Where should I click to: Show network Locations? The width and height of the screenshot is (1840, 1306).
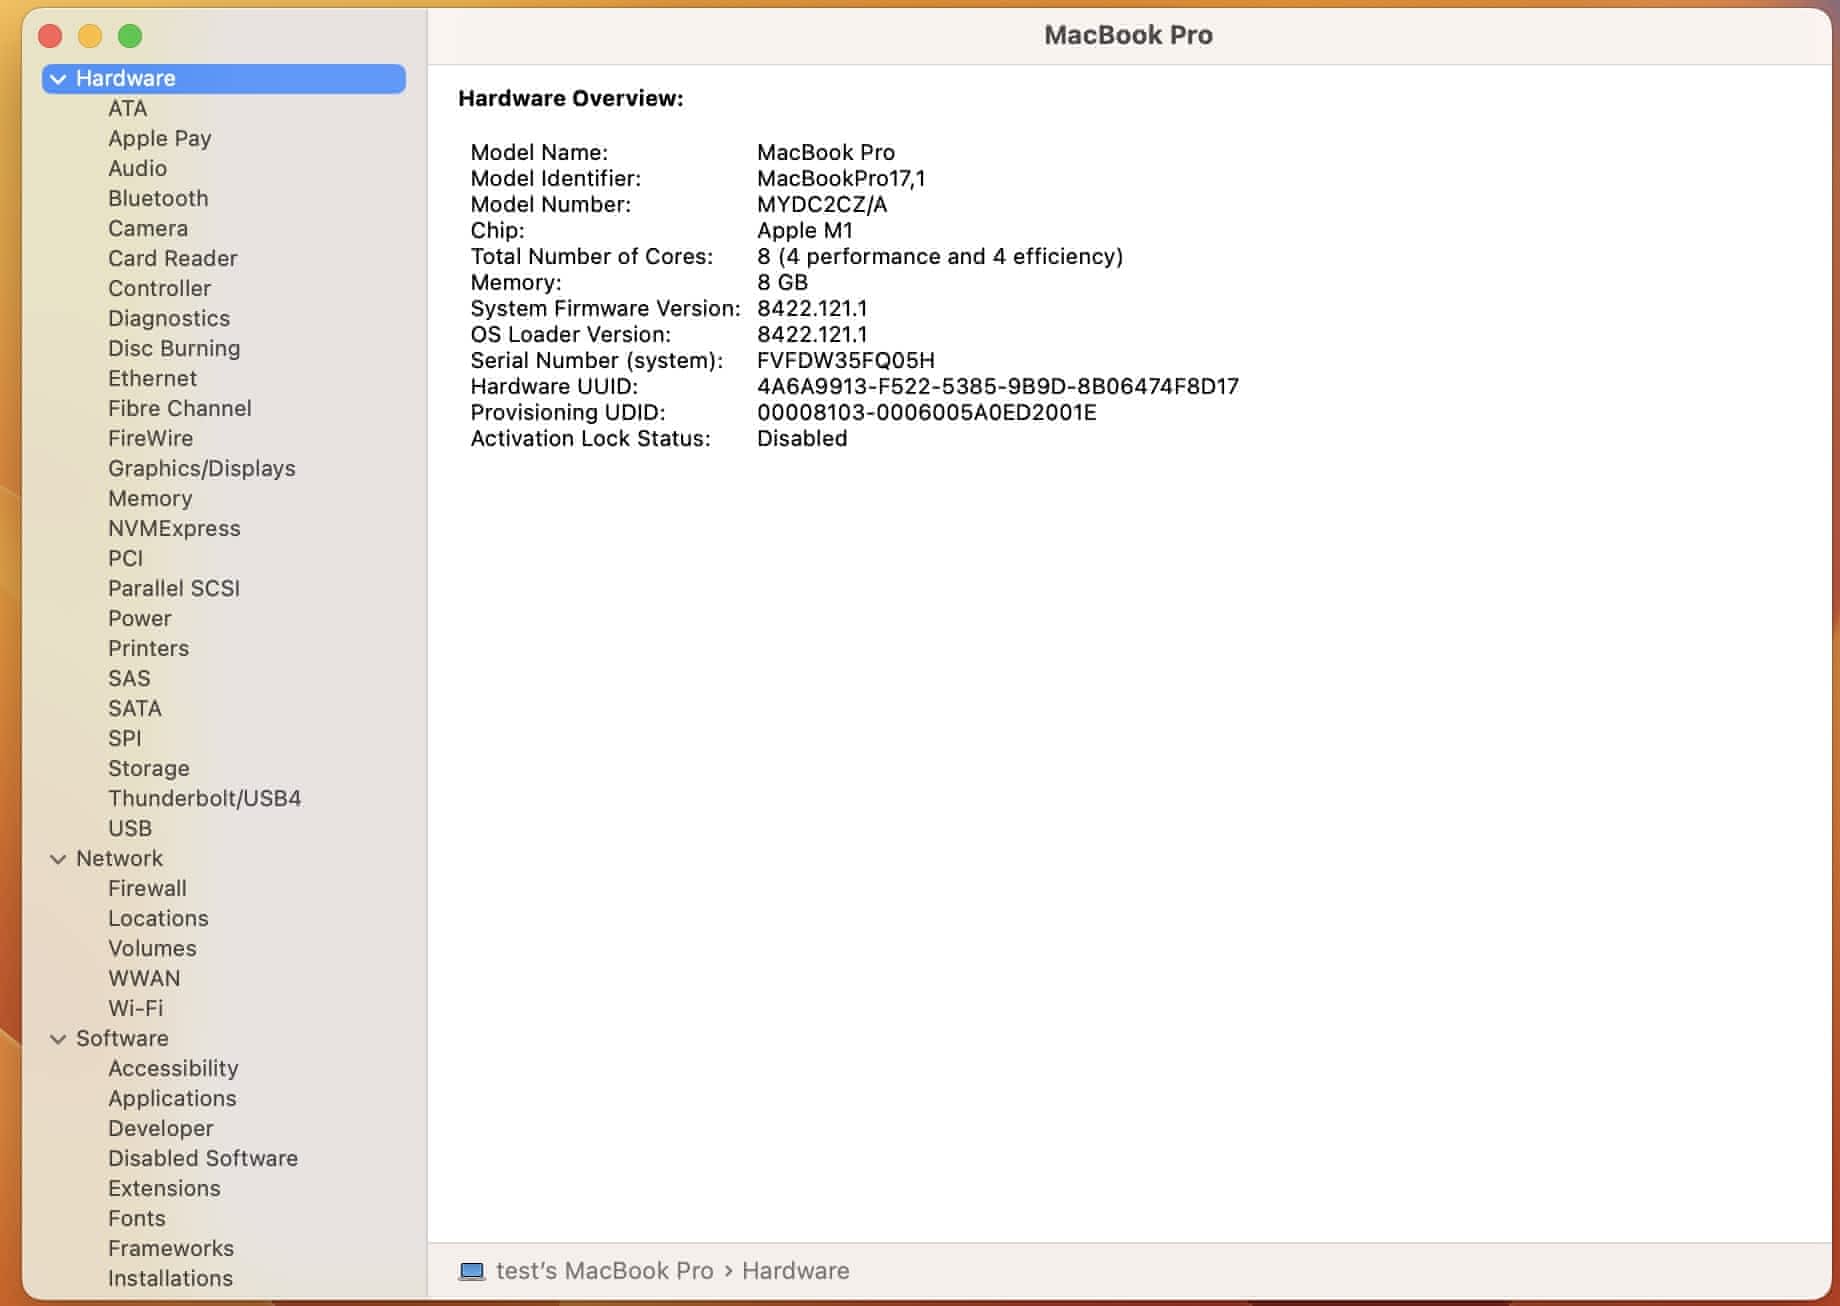[158, 918]
